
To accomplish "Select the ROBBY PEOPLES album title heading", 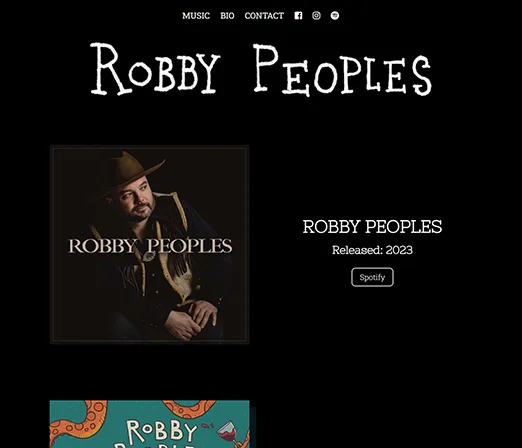I will (372, 227).
